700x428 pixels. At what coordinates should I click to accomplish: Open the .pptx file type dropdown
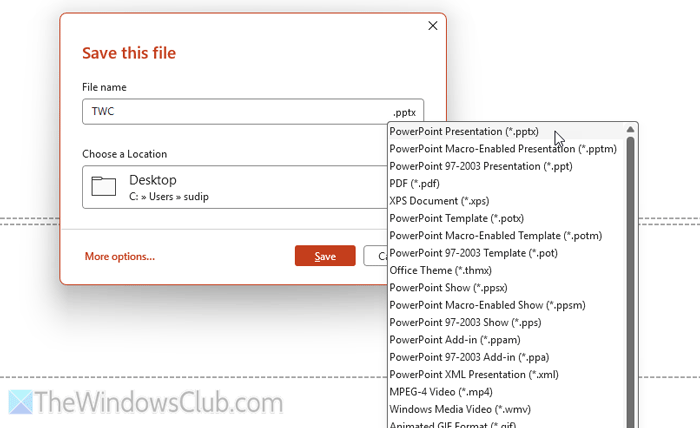click(x=405, y=112)
